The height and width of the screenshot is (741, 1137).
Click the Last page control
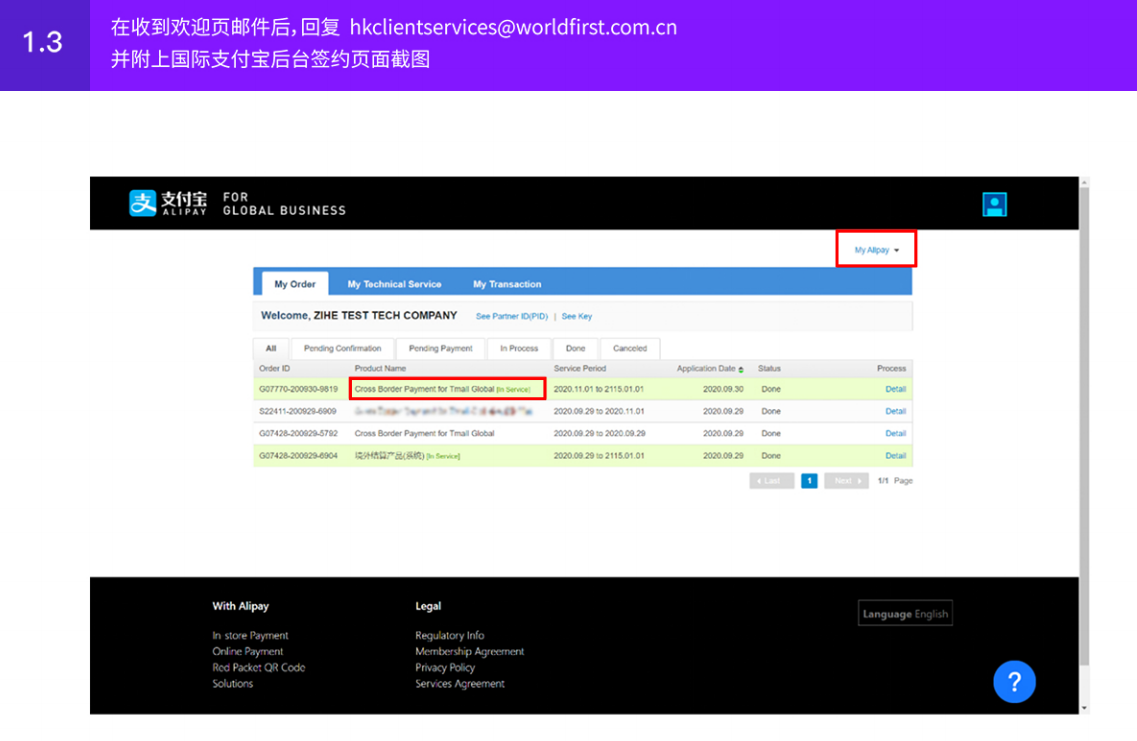(771, 480)
